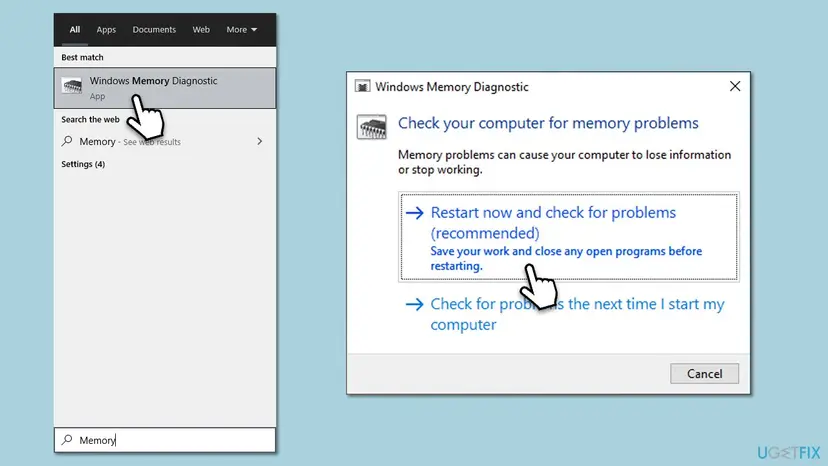Click 'Check your computer for memory problems' heading
This screenshot has height=466, width=828.
548,123
